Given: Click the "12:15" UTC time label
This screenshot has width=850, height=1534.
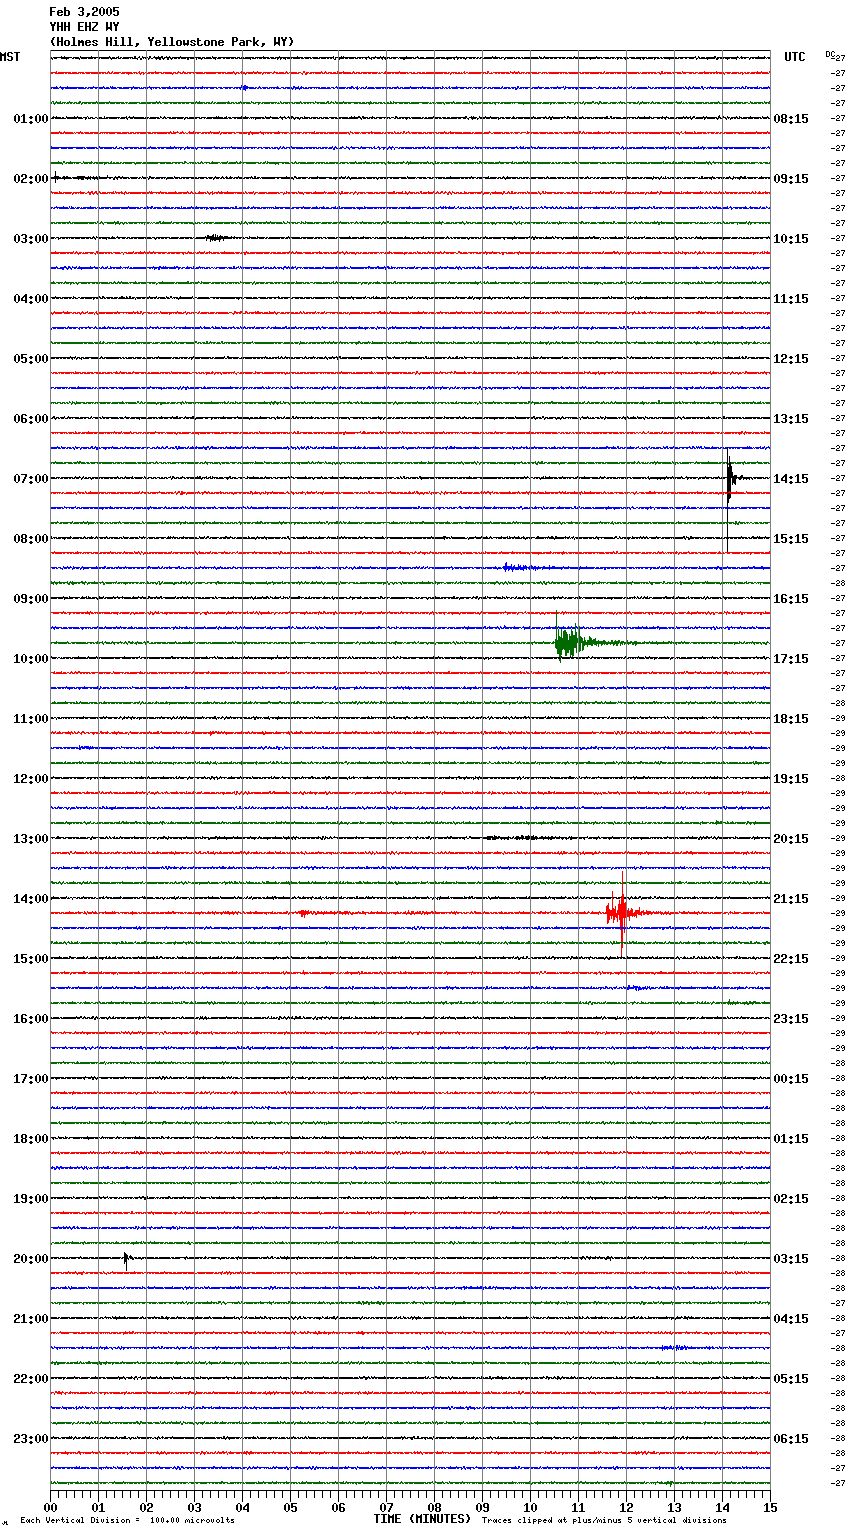Looking at the screenshot, I should 791,359.
